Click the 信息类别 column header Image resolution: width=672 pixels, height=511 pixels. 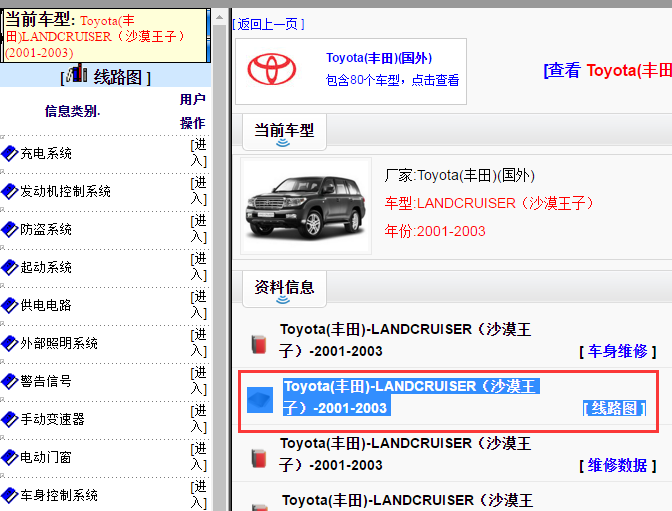tap(72, 111)
